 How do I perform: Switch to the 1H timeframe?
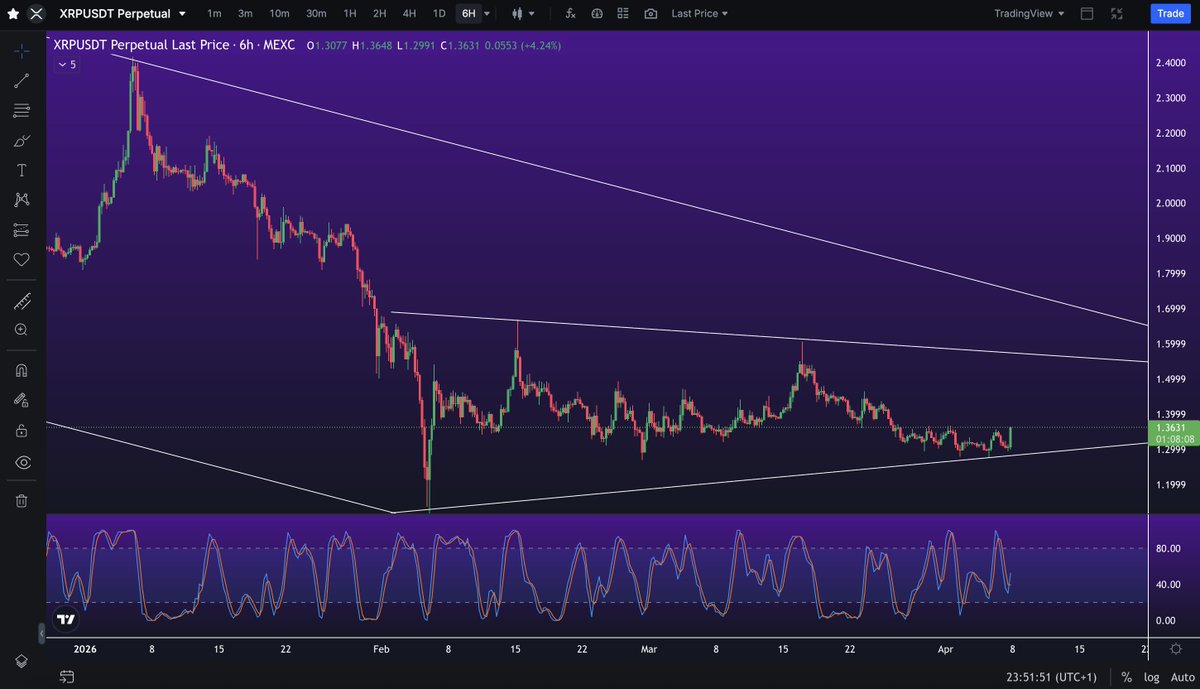pos(349,14)
